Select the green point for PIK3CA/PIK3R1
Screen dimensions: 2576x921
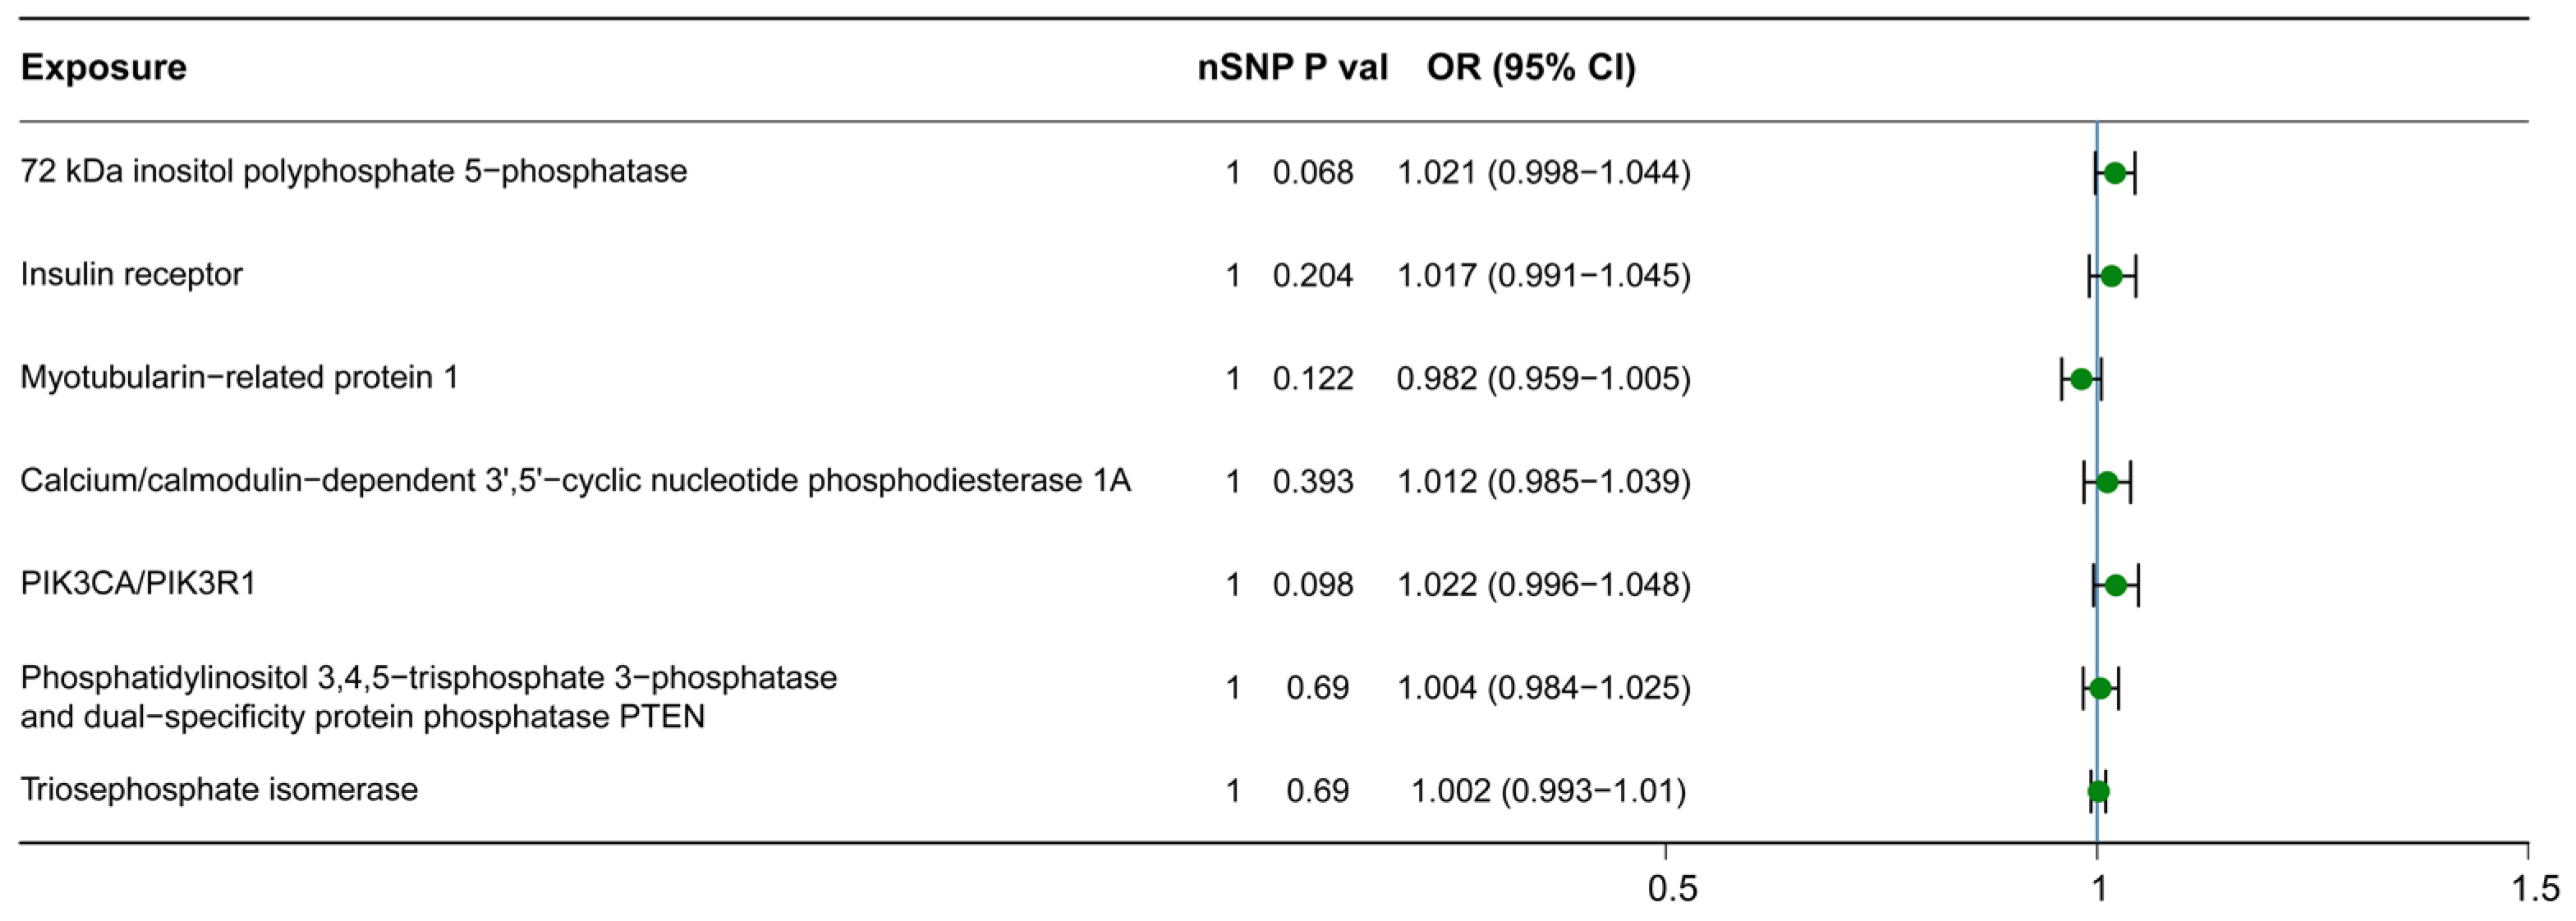(x=2116, y=585)
